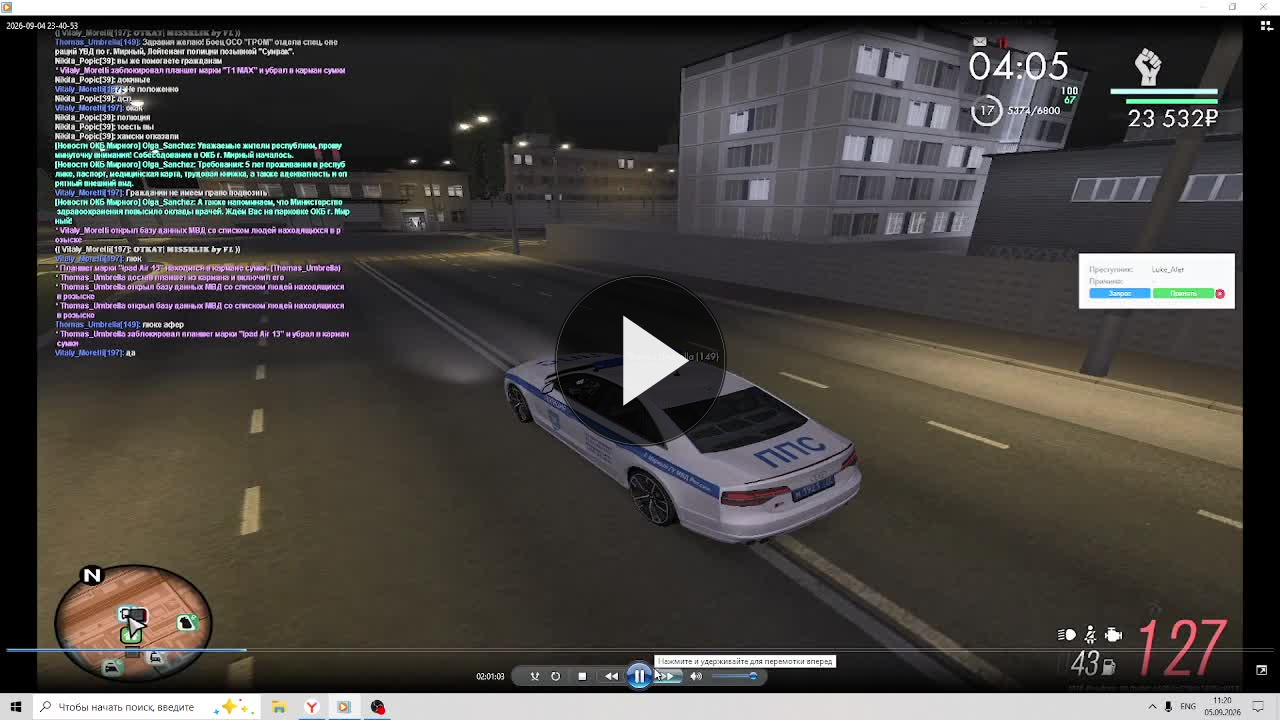1280x720 pixels.
Task: Close the criminal request popup
Action: coord(1220,293)
